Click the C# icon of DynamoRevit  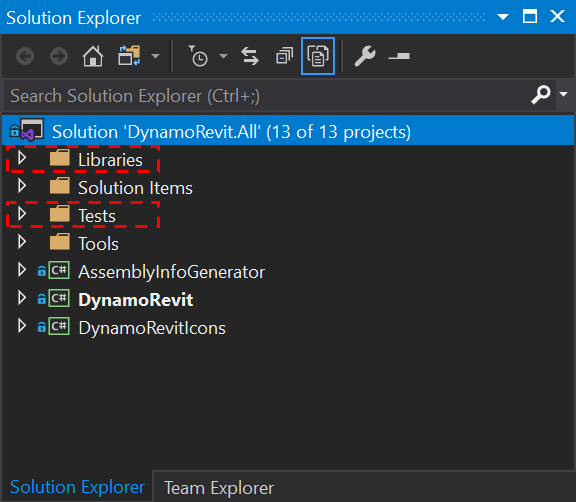tap(59, 298)
